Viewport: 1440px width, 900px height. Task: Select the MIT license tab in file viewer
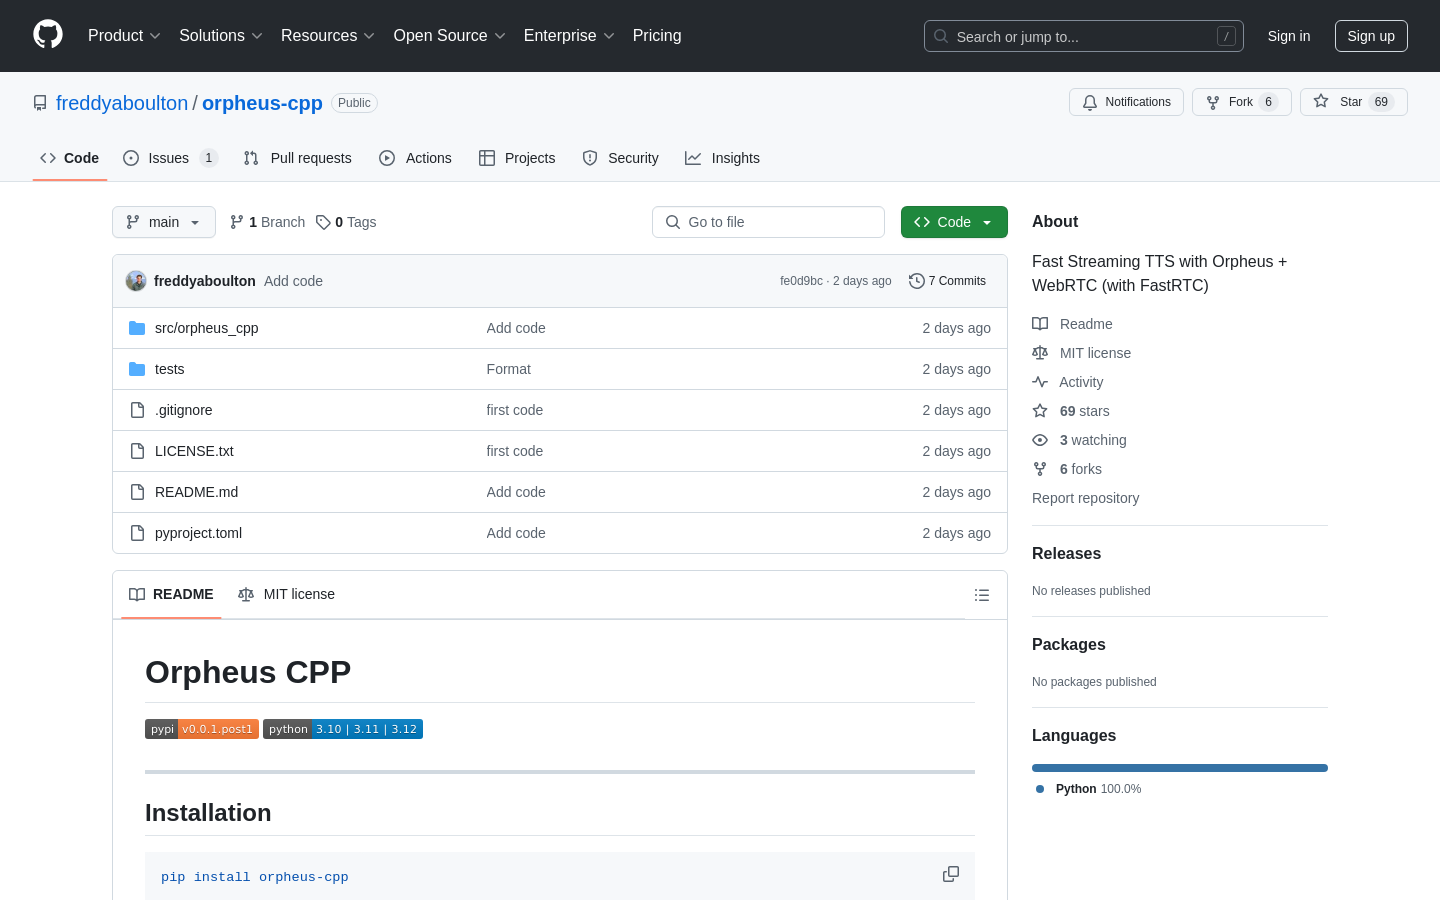(286, 594)
